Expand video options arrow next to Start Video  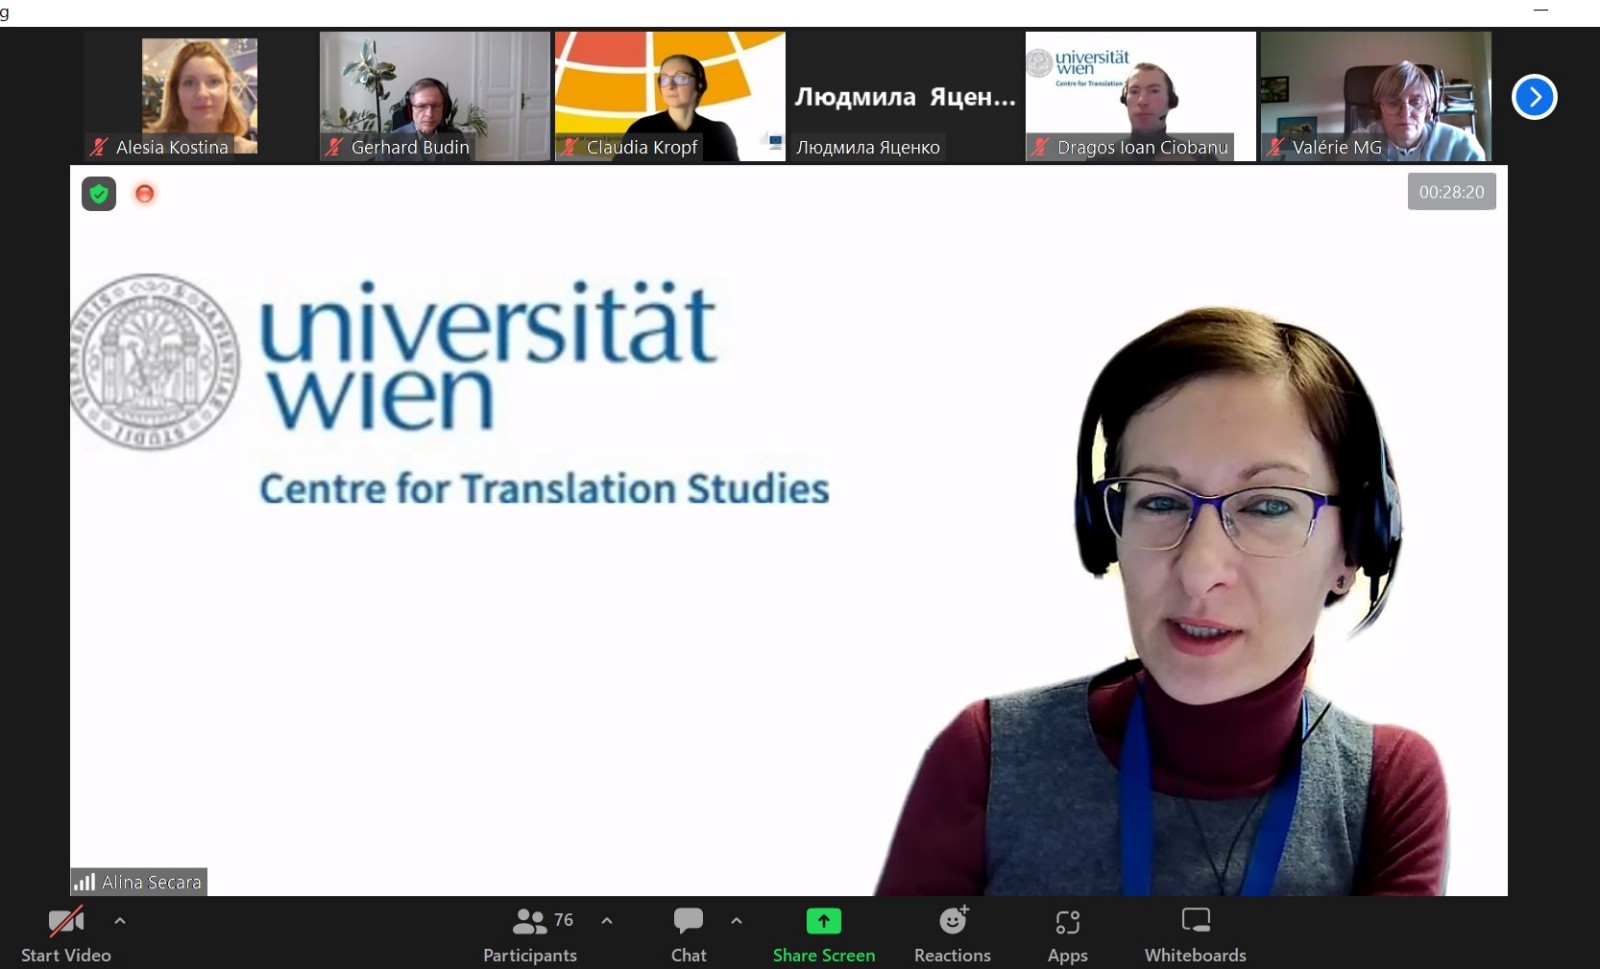coord(120,921)
